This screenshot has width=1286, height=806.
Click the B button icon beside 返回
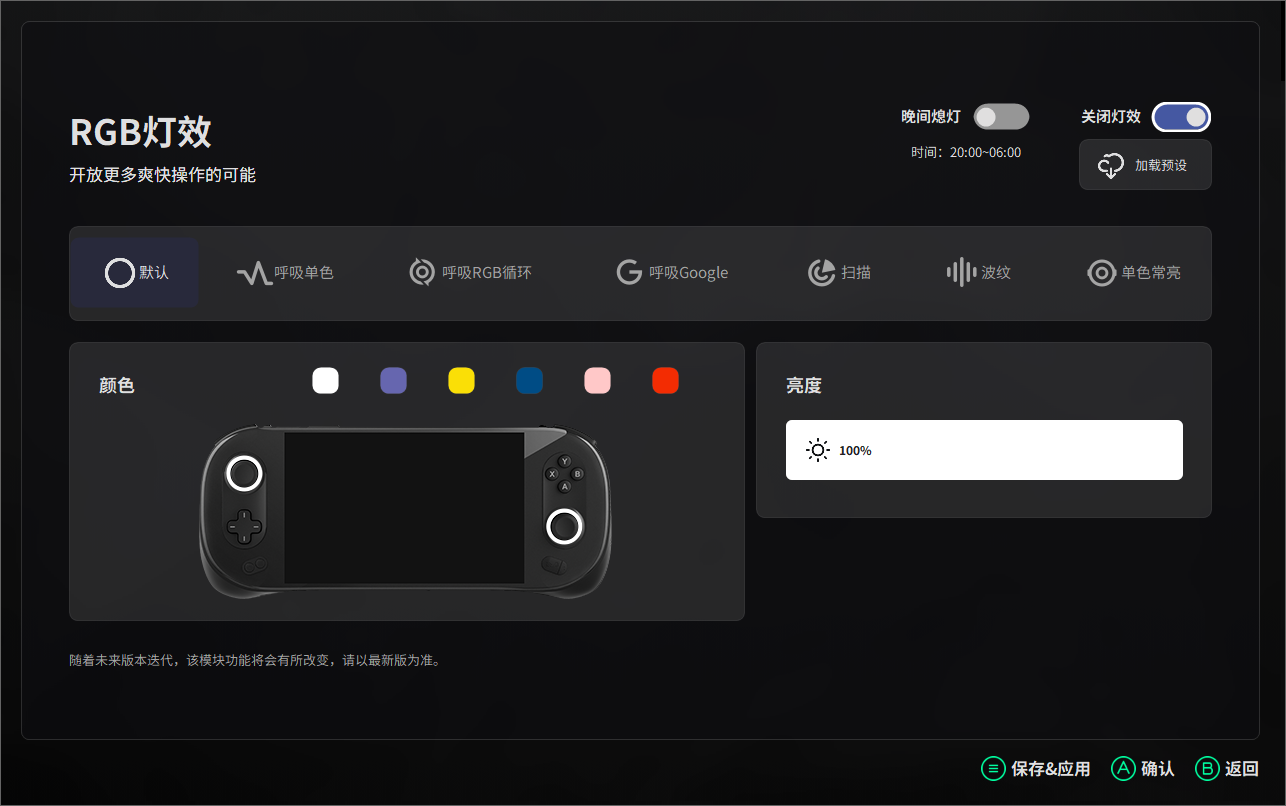1207,769
